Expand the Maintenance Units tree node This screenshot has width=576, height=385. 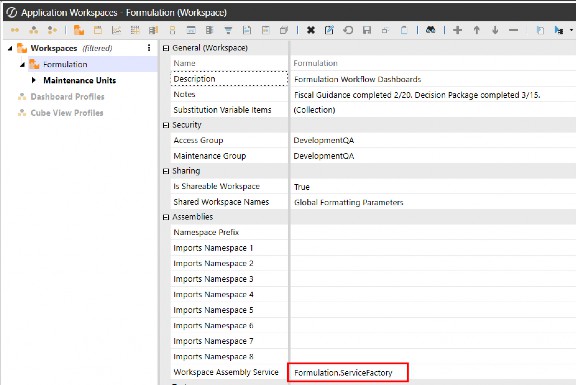coord(34,80)
